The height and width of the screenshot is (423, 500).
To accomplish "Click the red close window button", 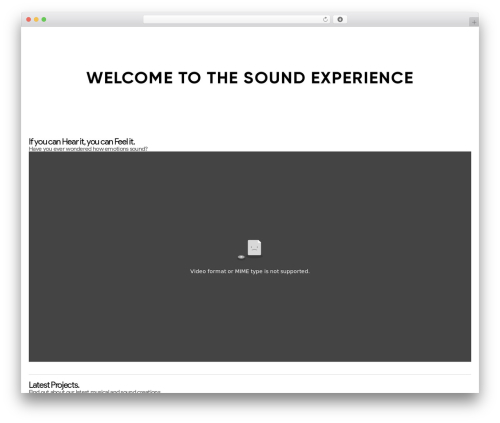I will click(x=29, y=20).
